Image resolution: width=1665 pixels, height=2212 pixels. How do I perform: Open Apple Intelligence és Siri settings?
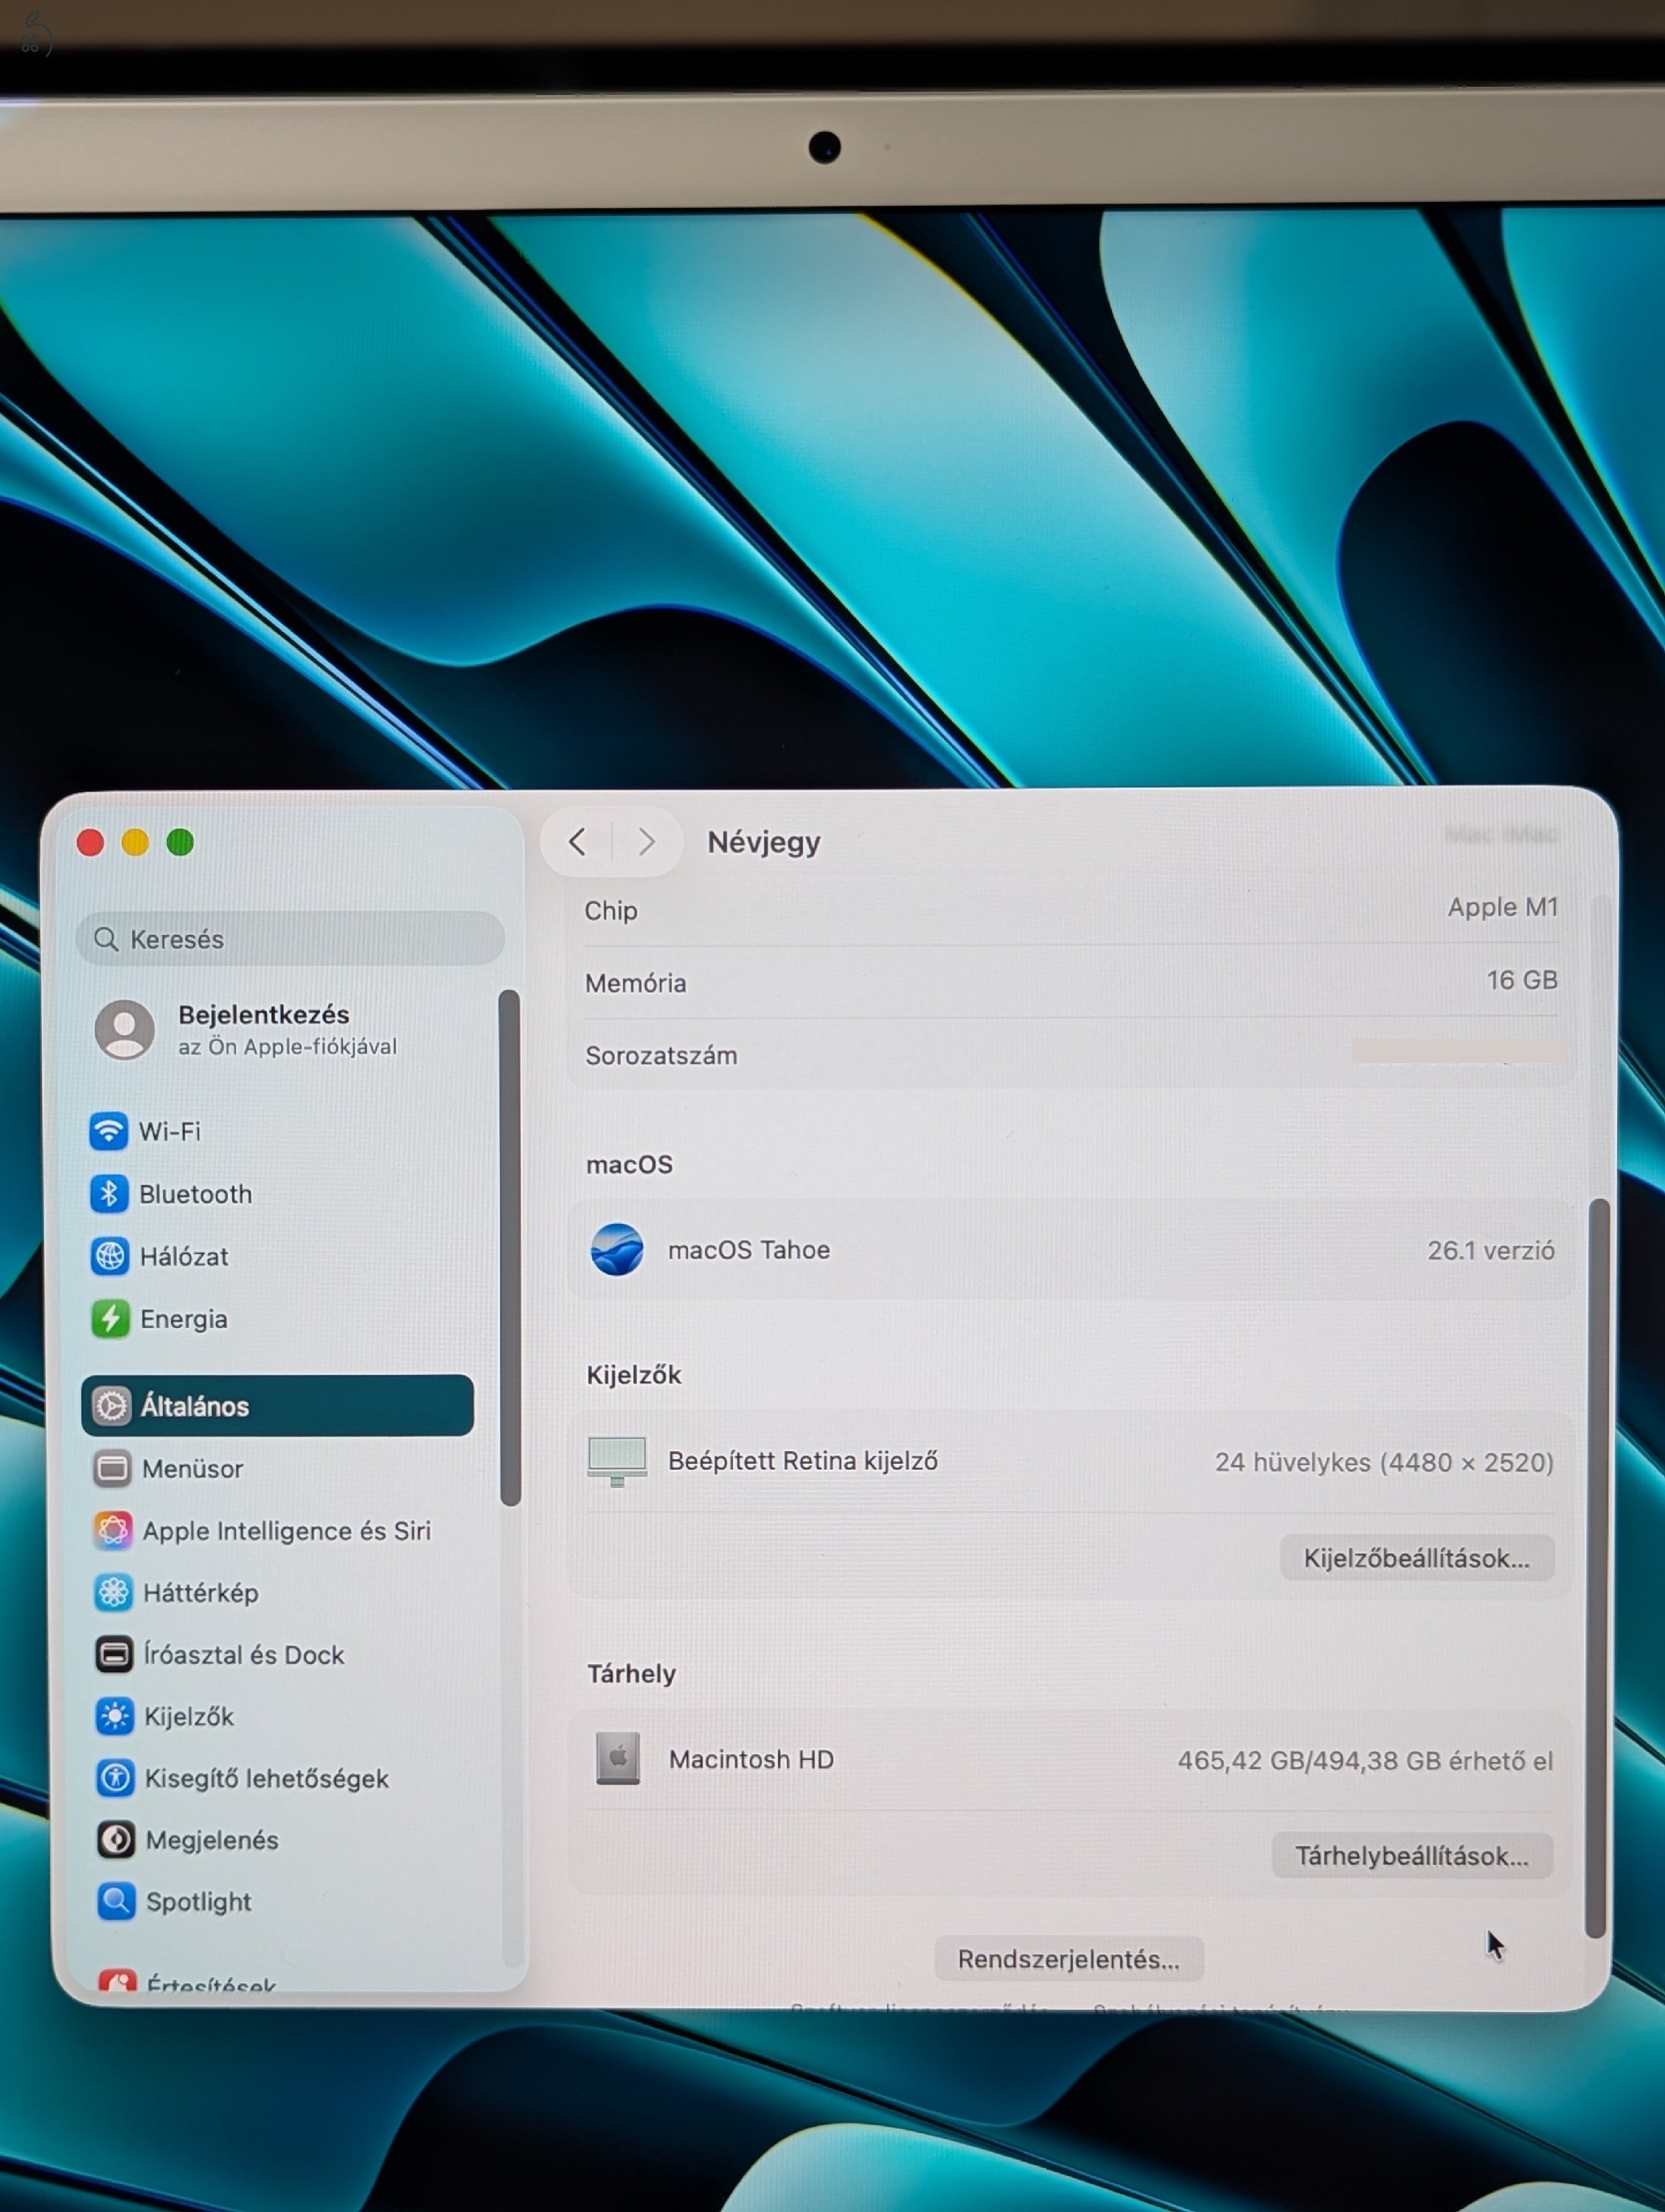tap(113, 1530)
